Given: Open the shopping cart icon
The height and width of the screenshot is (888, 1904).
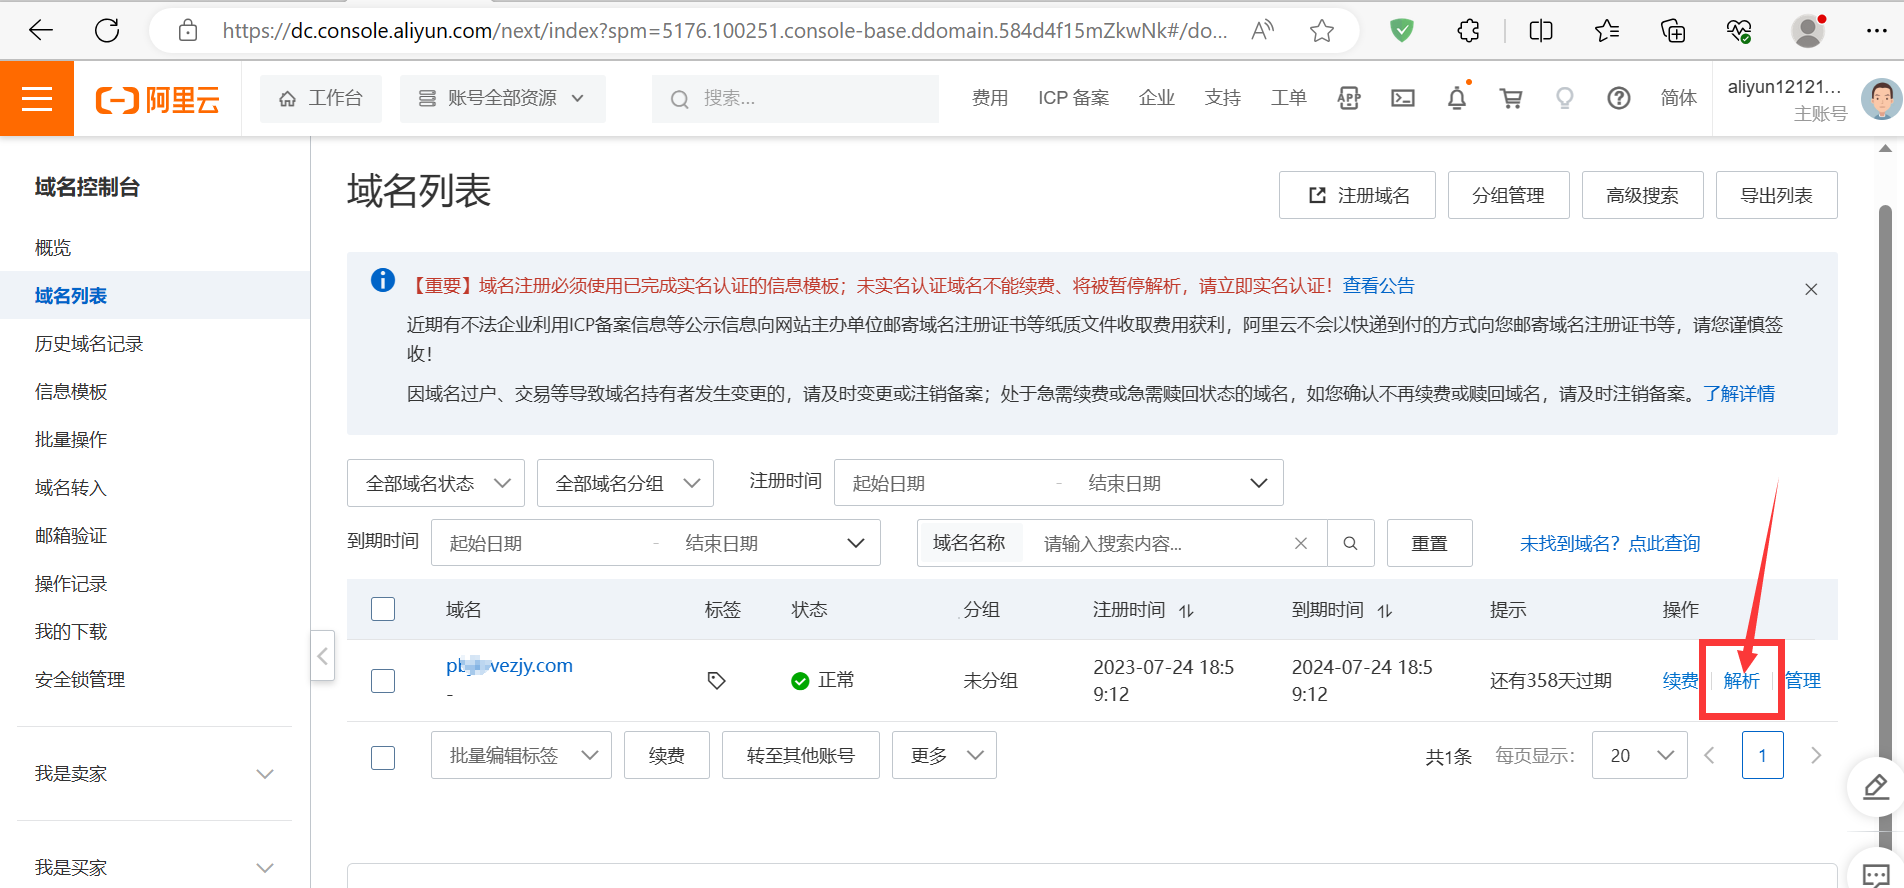Looking at the screenshot, I should tap(1511, 98).
